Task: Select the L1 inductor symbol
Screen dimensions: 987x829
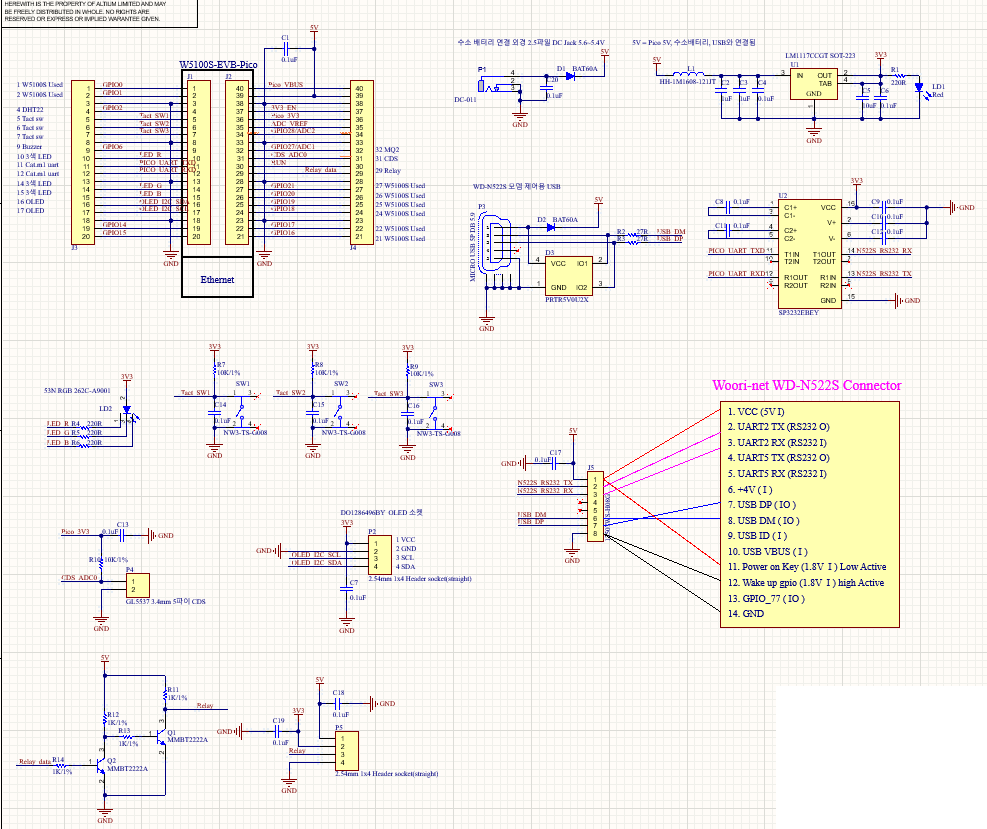Action: coord(691,74)
